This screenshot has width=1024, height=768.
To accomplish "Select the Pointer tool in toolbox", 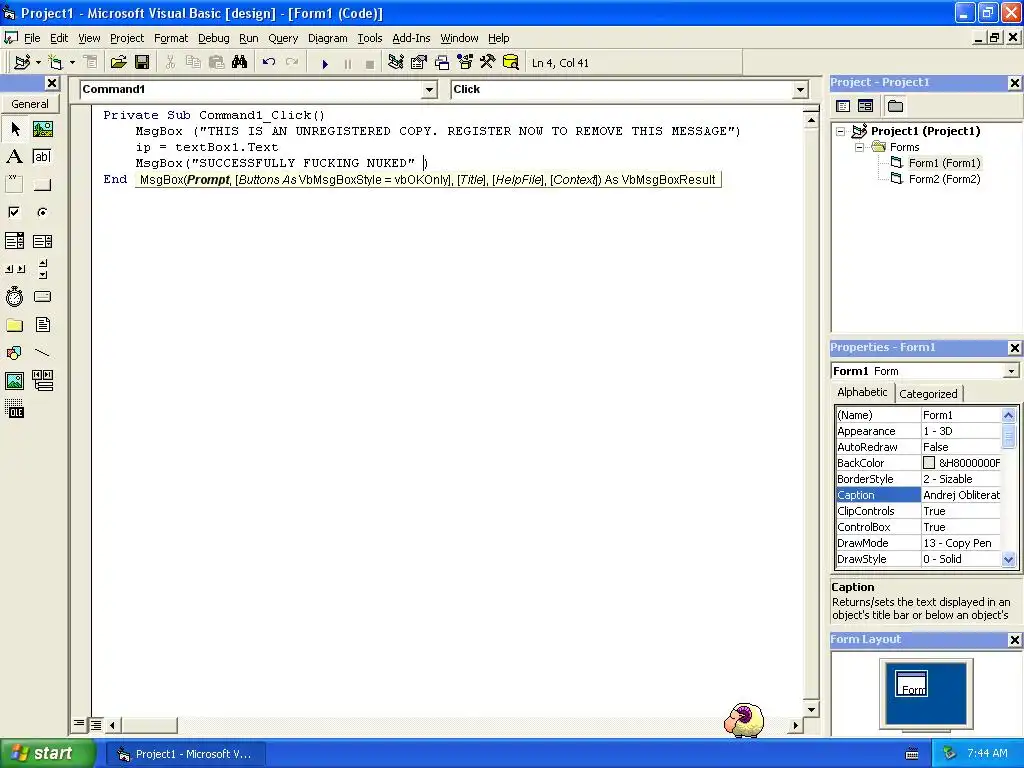I will click(14, 129).
